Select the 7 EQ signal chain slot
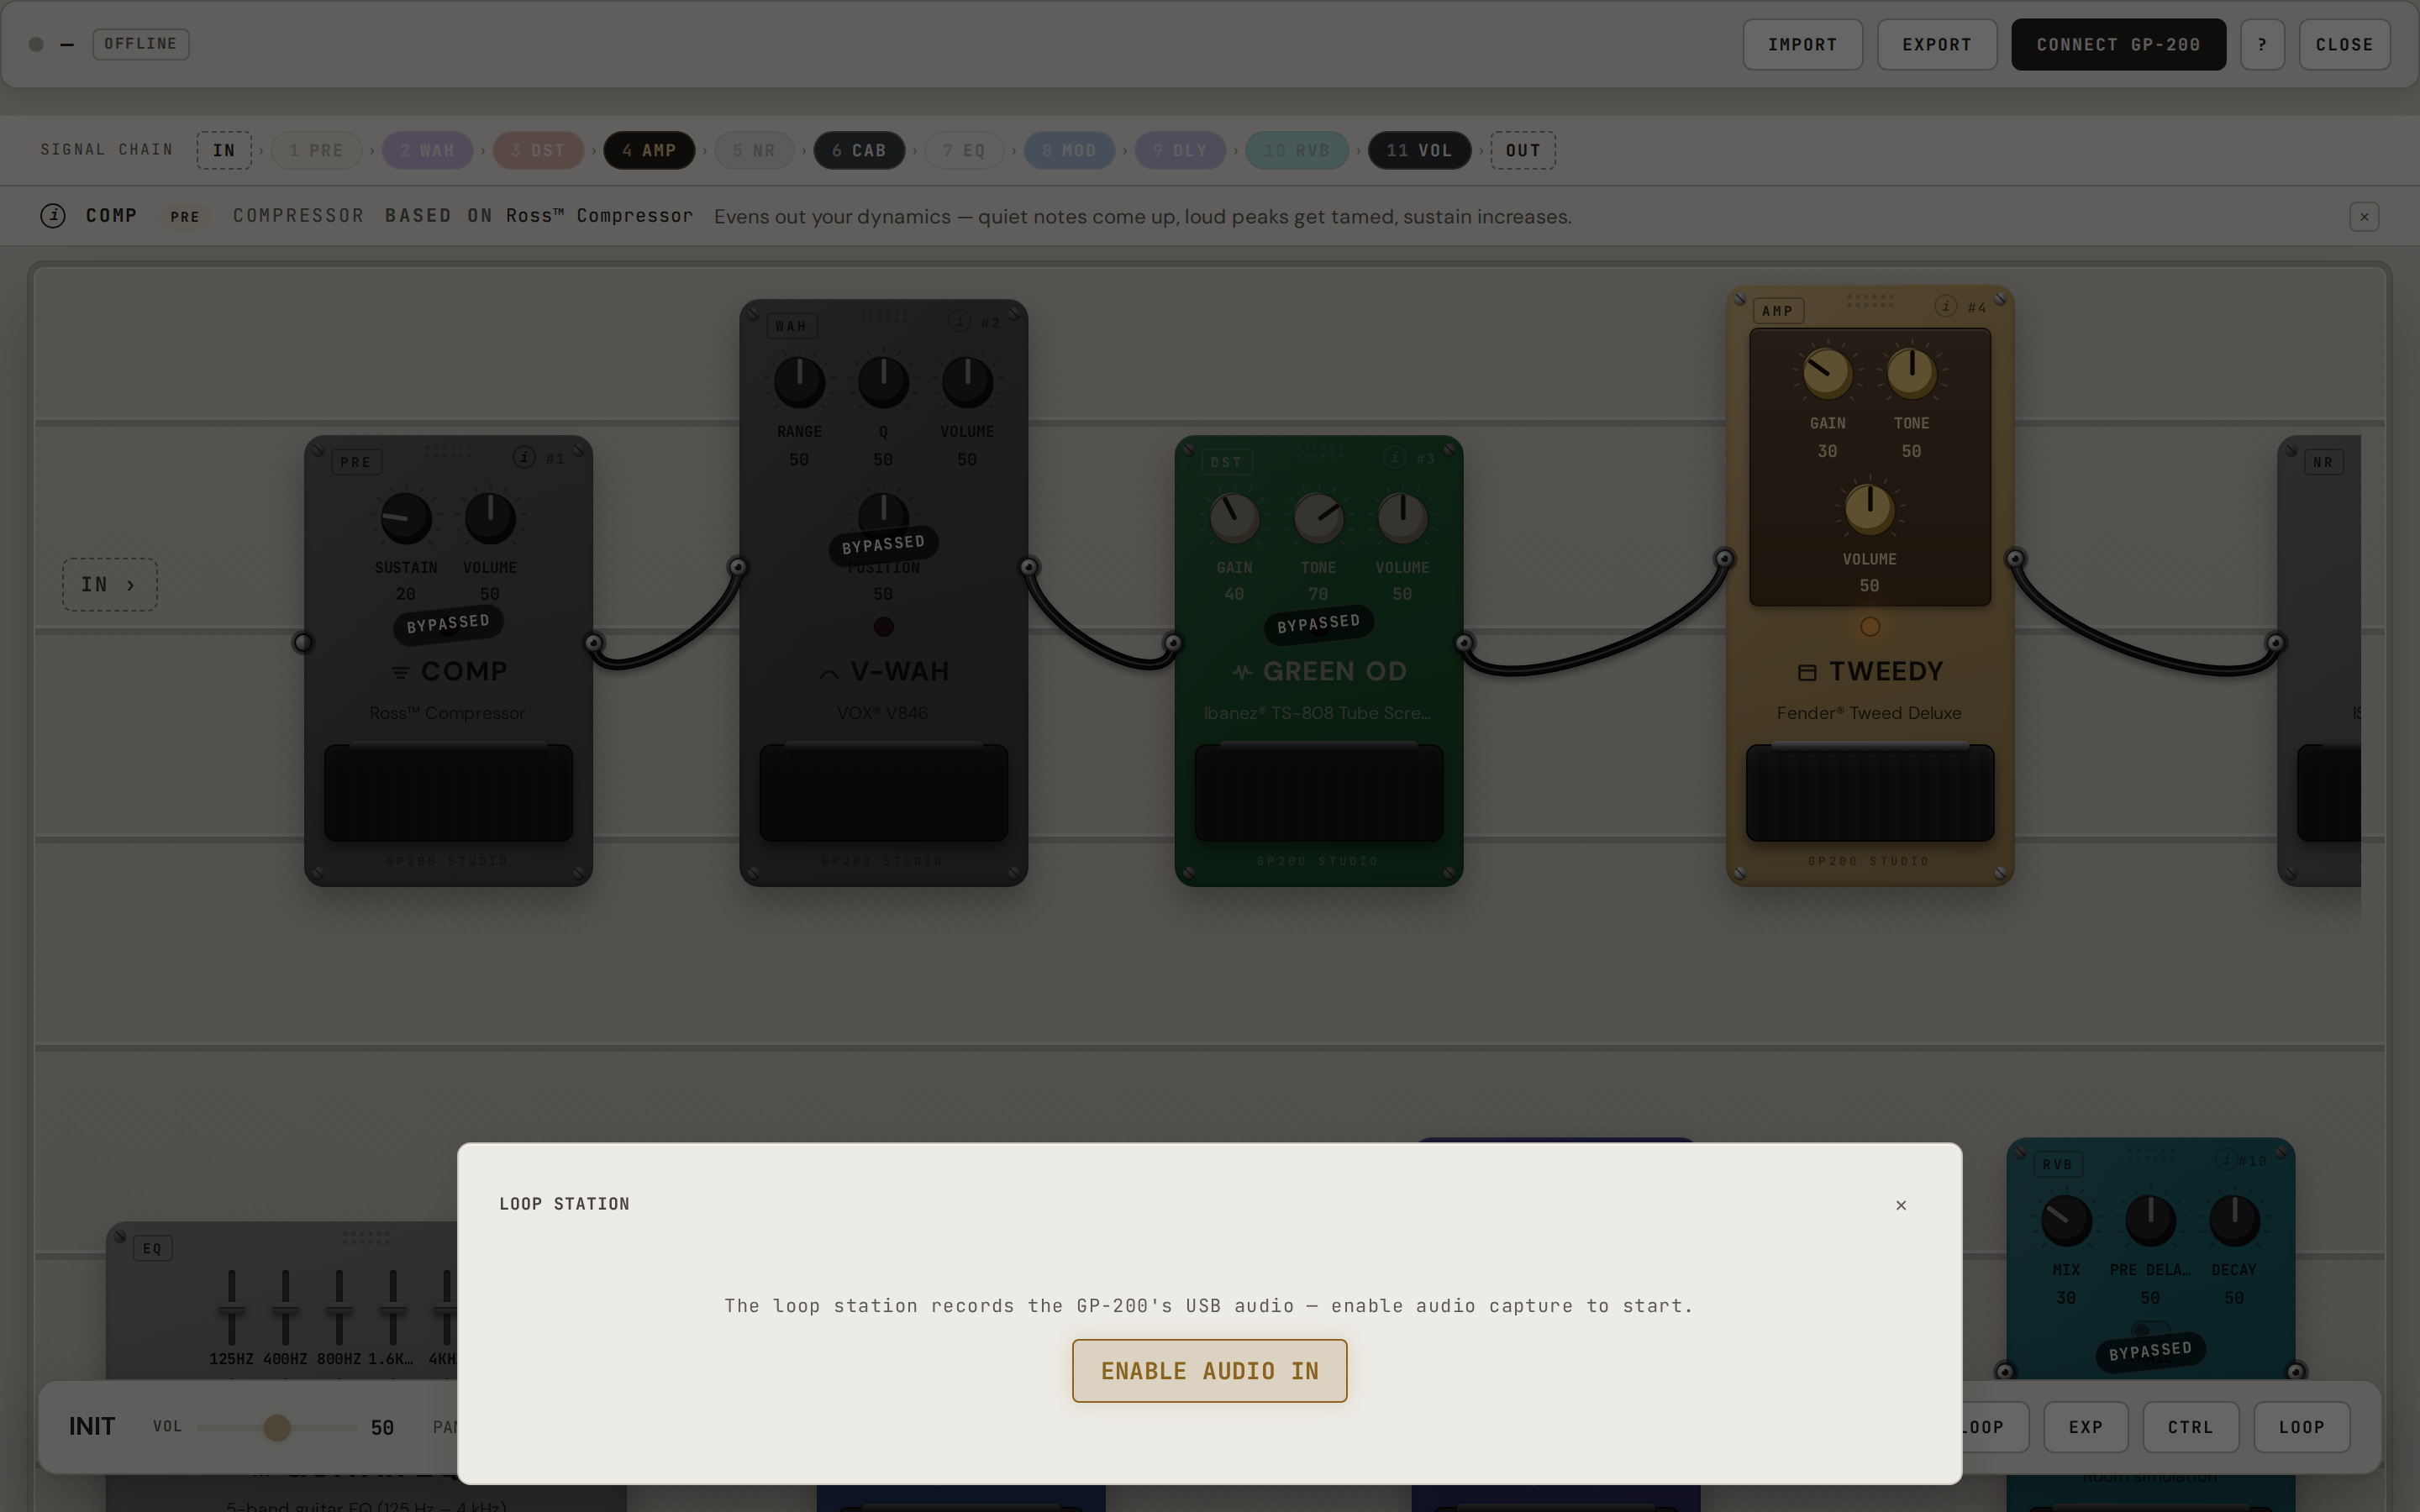2420x1512 pixels. [x=964, y=150]
